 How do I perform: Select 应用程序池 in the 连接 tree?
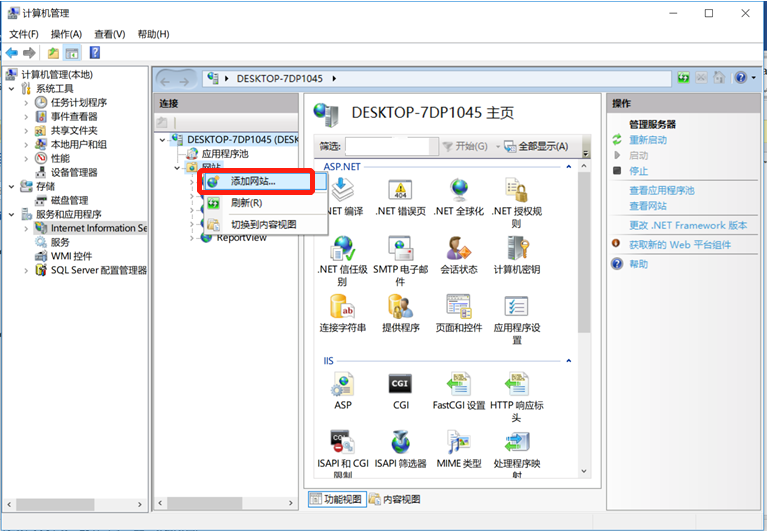point(225,154)
